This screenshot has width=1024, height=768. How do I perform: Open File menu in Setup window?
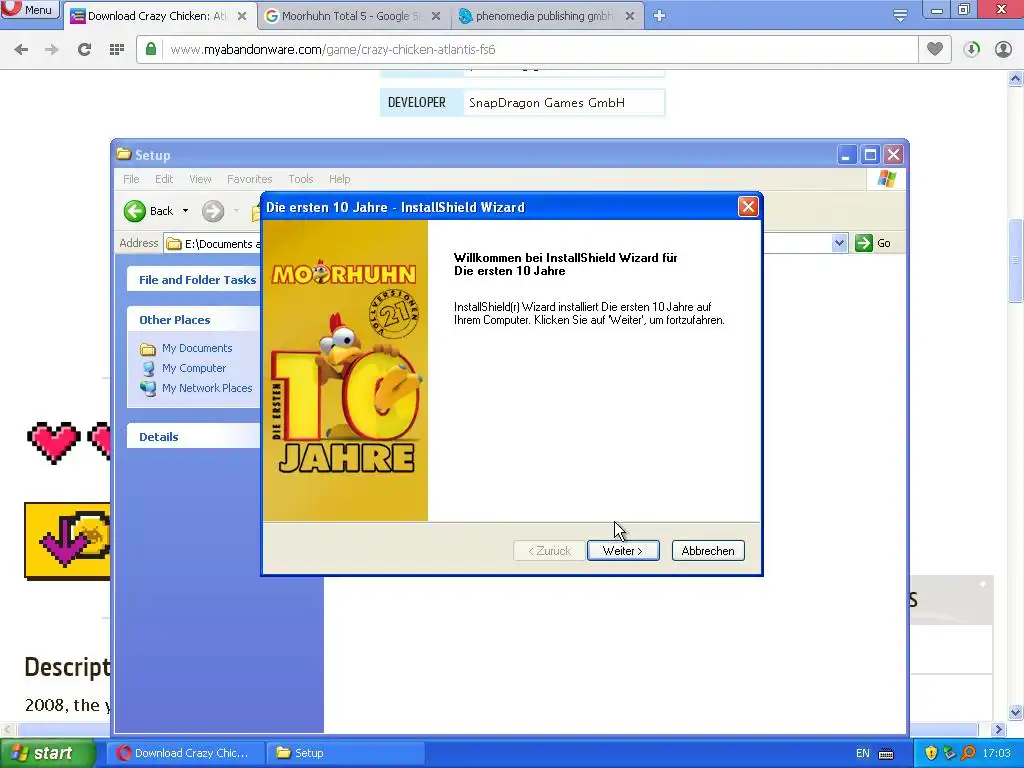point(131,179)
